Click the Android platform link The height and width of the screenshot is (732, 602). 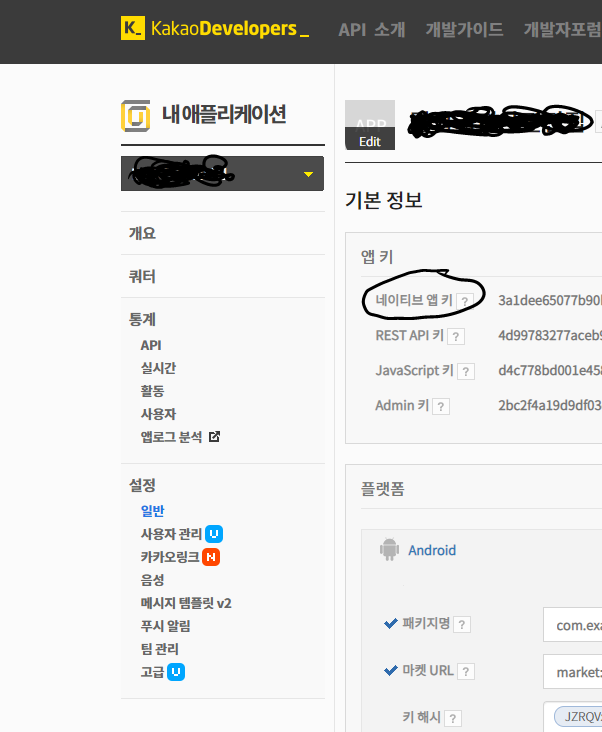(432, 550)
